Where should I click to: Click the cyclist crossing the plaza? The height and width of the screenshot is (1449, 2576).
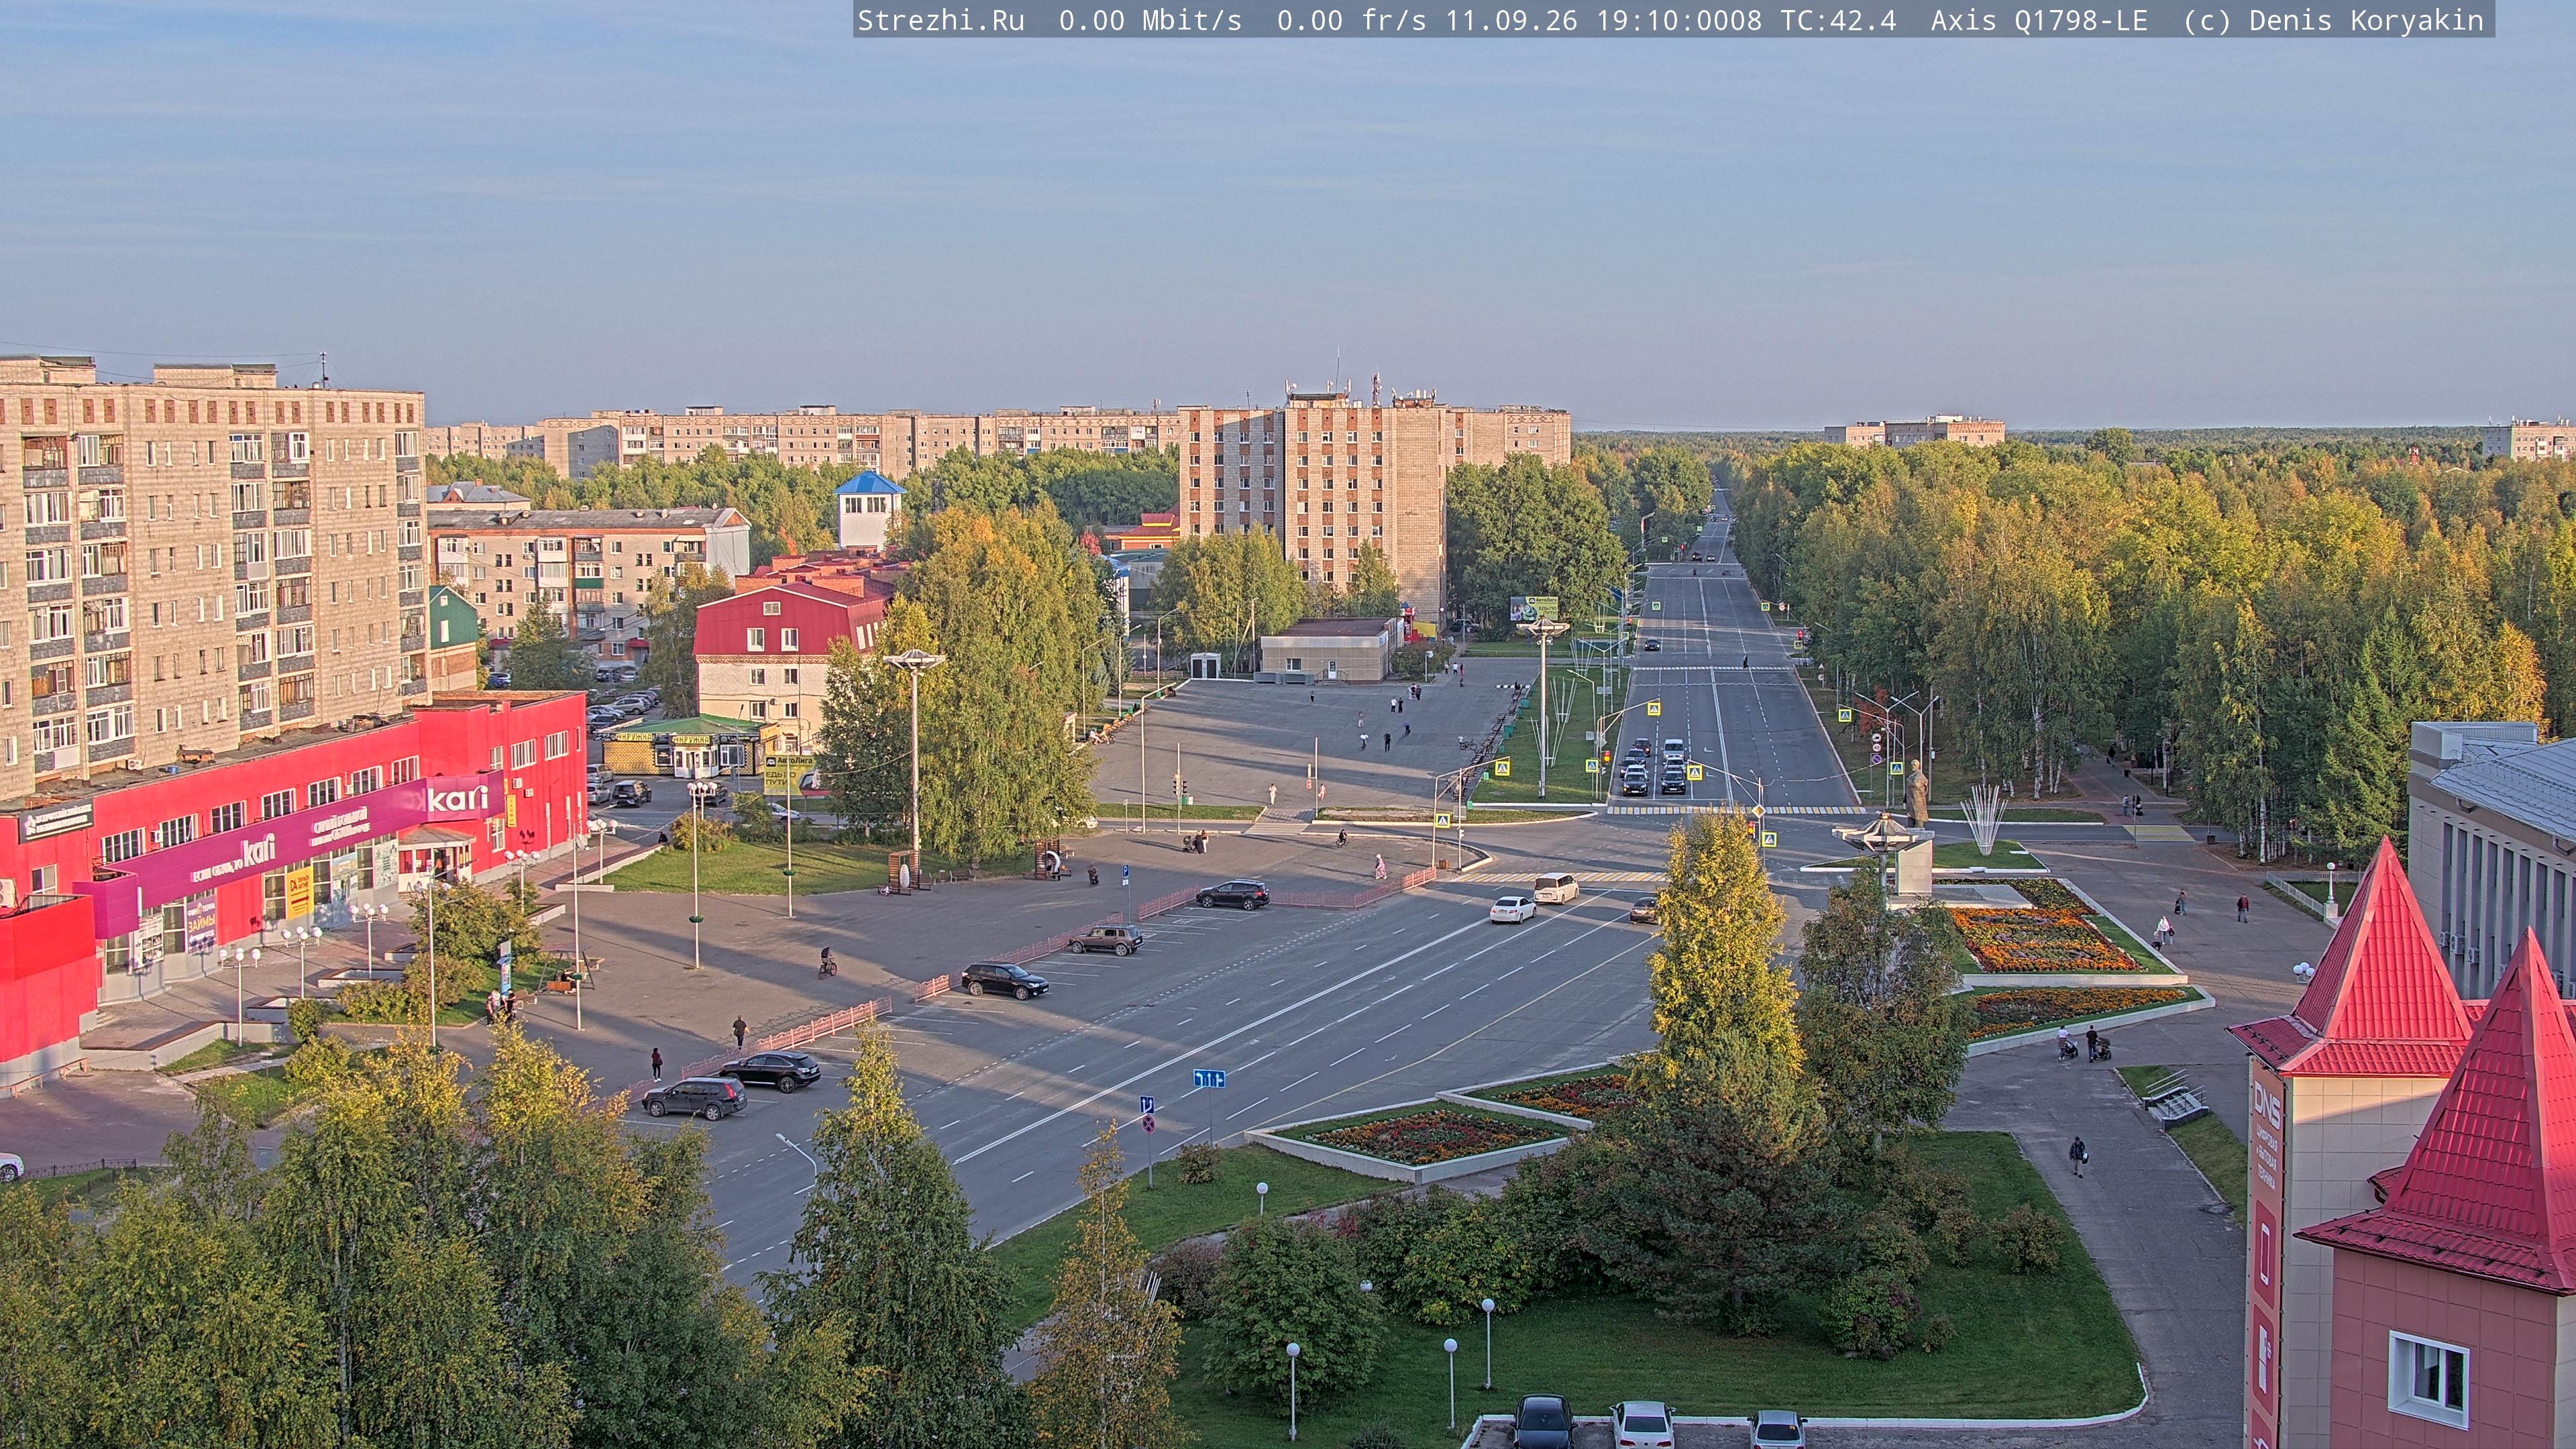point(827,962)
